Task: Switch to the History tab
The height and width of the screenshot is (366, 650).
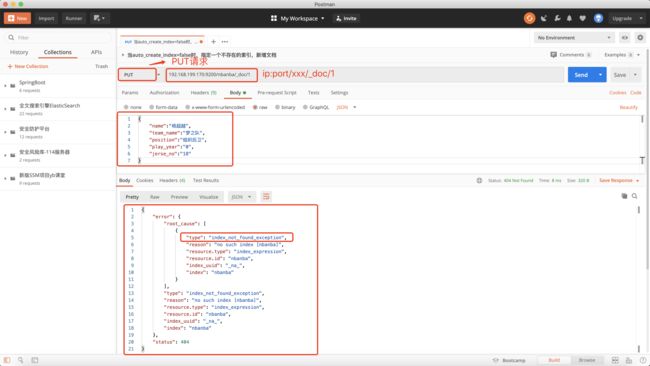Action: [19, 52]
